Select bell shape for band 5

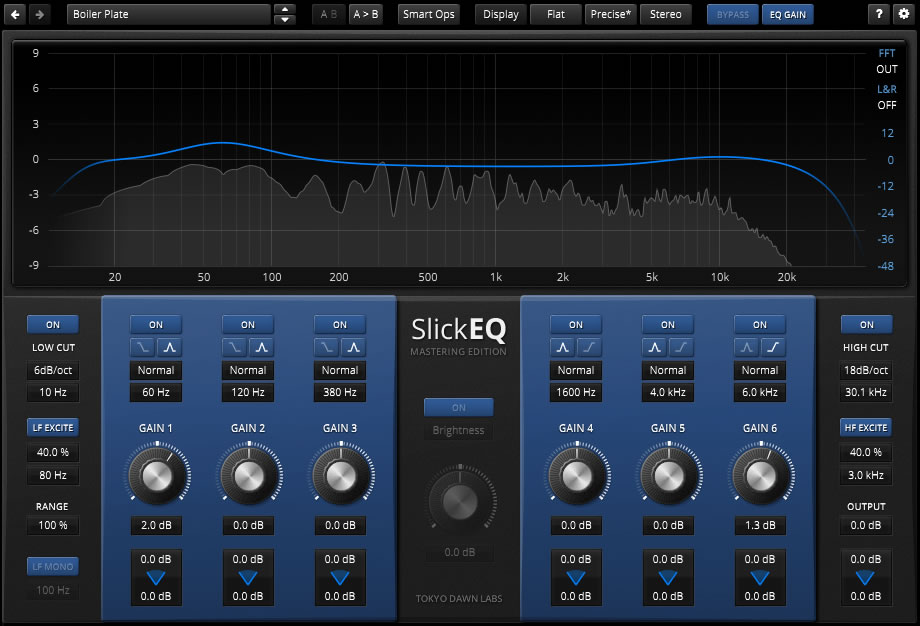pyautogui.click(x=655, y=347)
